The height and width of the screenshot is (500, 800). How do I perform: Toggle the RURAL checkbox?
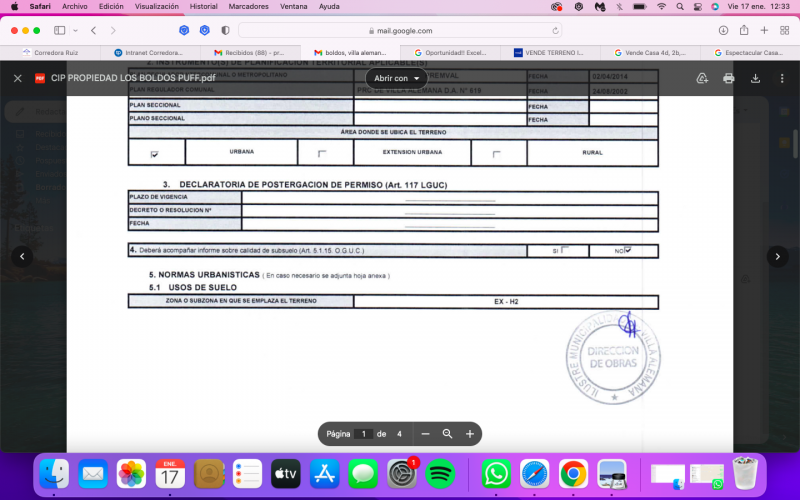pyautogui.click(x=496, y=154)
